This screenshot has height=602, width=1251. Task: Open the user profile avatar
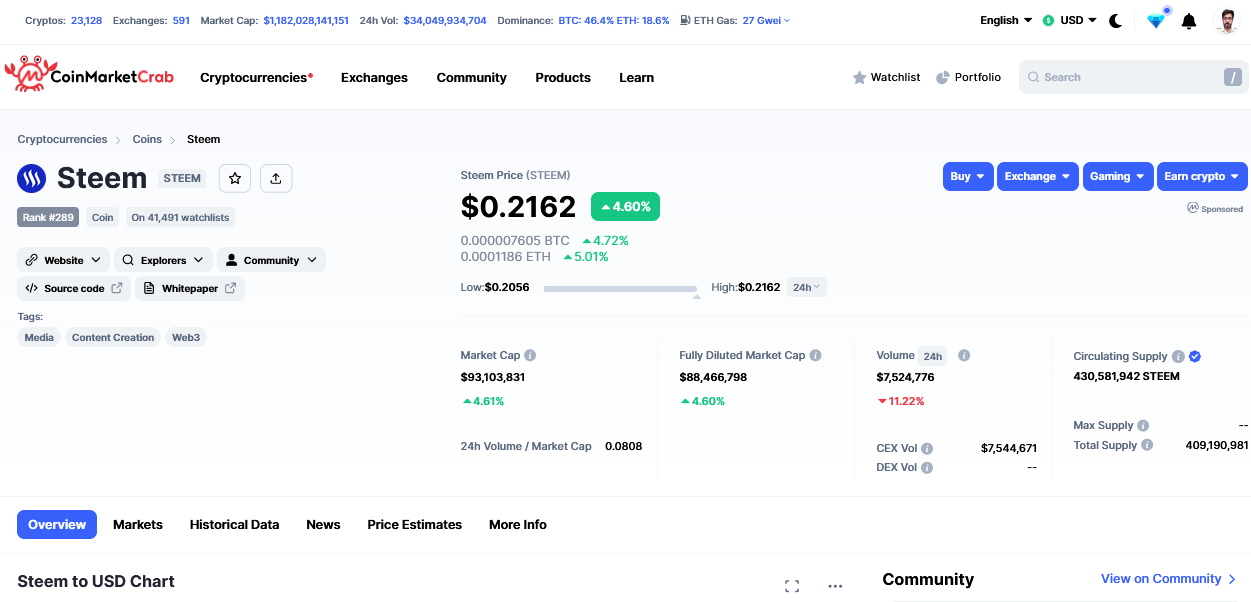coord(1226,21)
